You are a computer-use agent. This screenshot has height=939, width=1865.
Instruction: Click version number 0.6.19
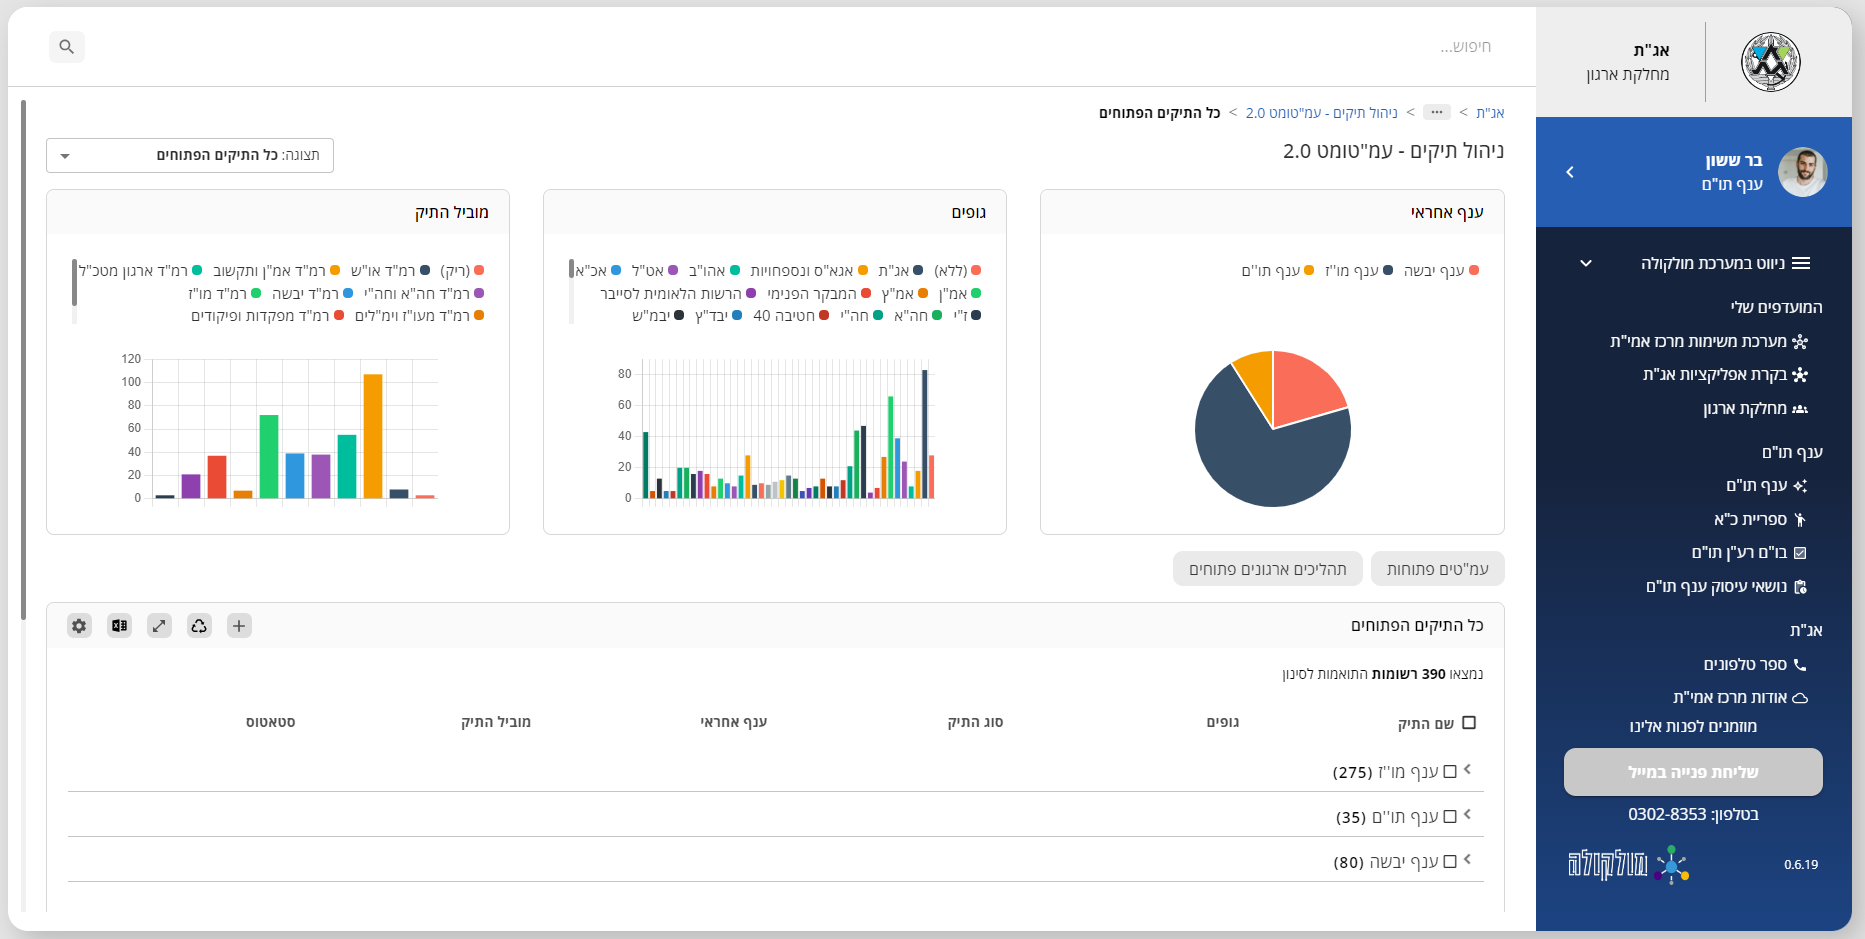pos(1801,865)
